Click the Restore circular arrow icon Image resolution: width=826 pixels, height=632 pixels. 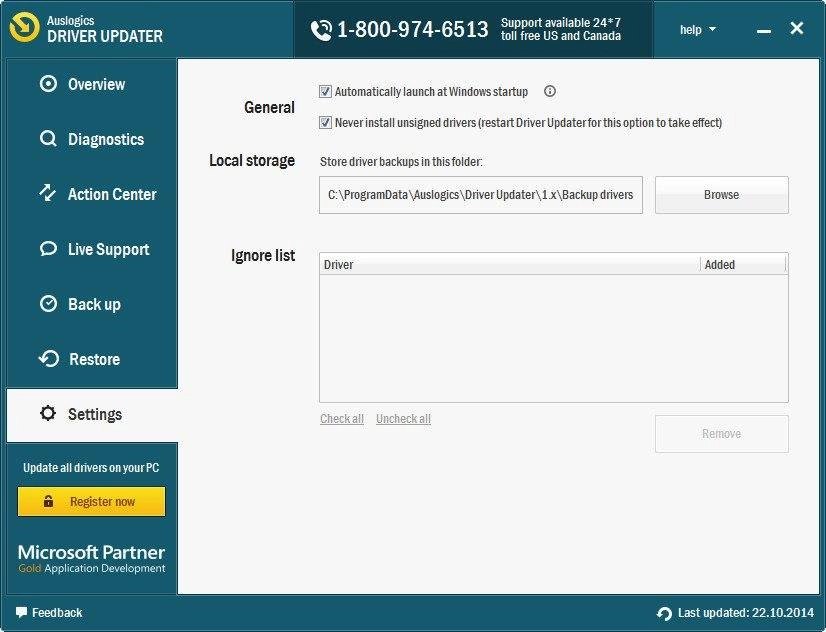point(48,359)
